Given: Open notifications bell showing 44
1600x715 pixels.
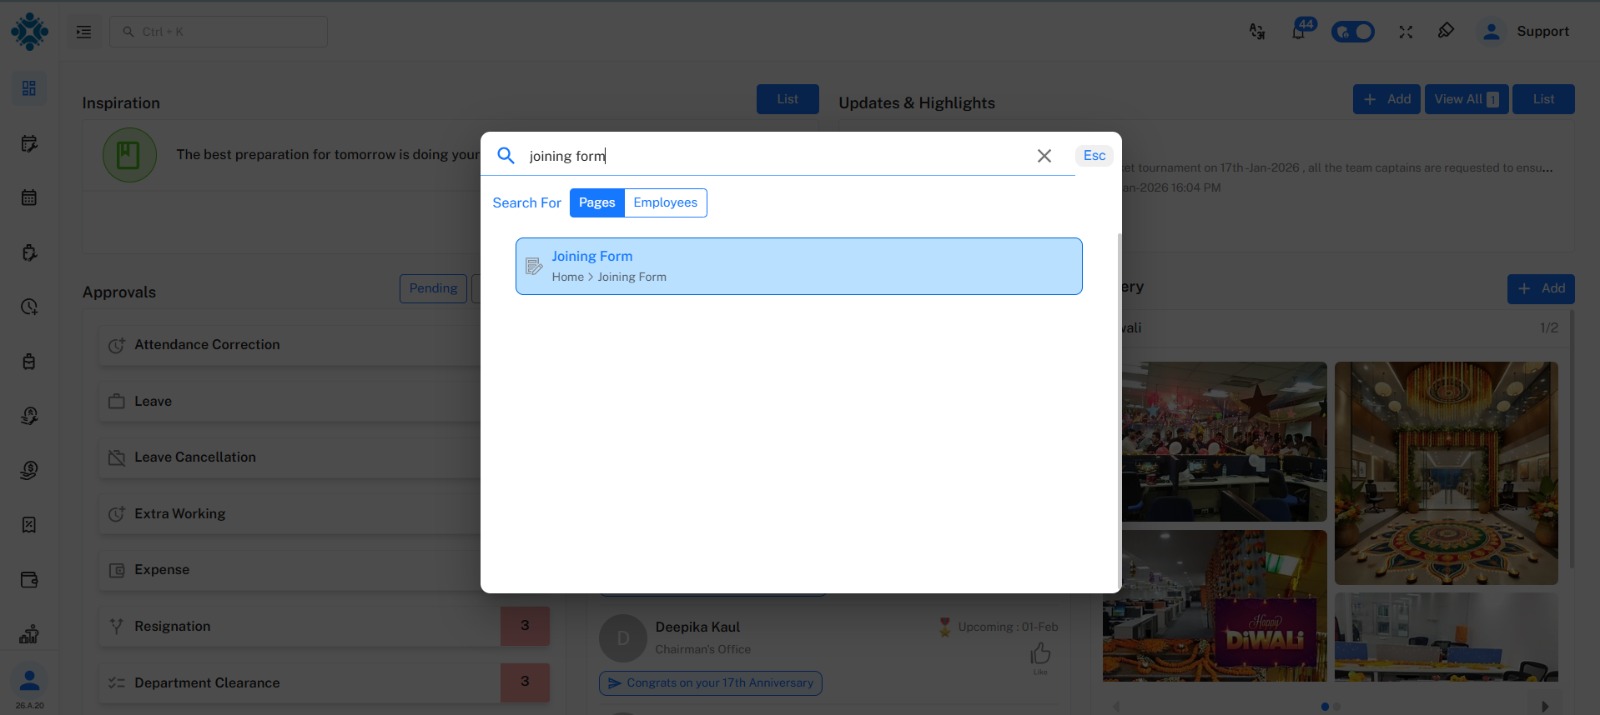Looking at the screenshot, I should (1300, 30).
